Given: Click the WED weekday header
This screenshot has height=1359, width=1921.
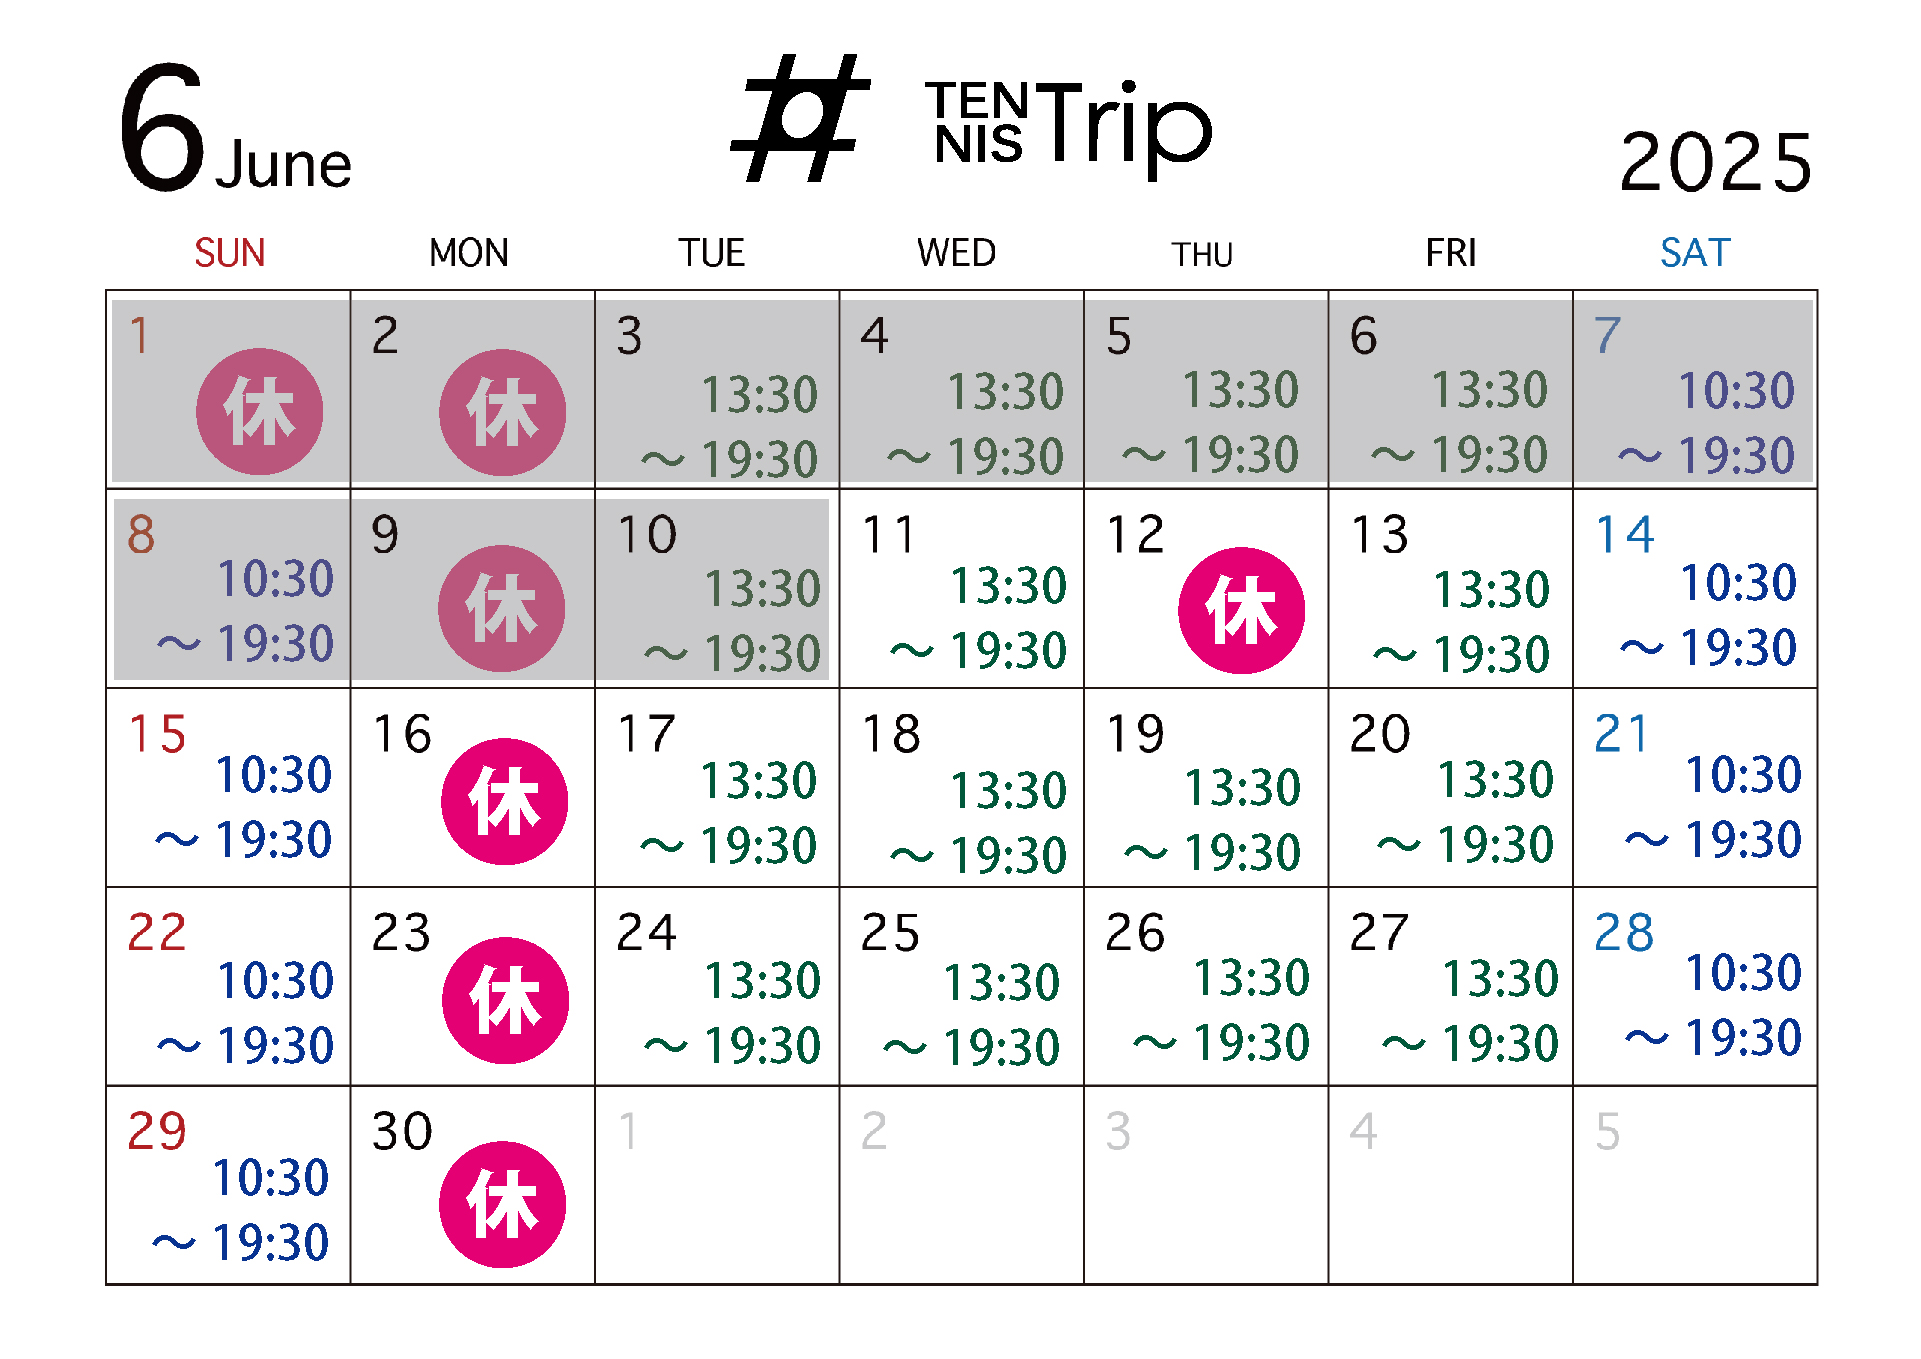Looking at the screenshot, I should pyautogui.click(x=956, y=253).
